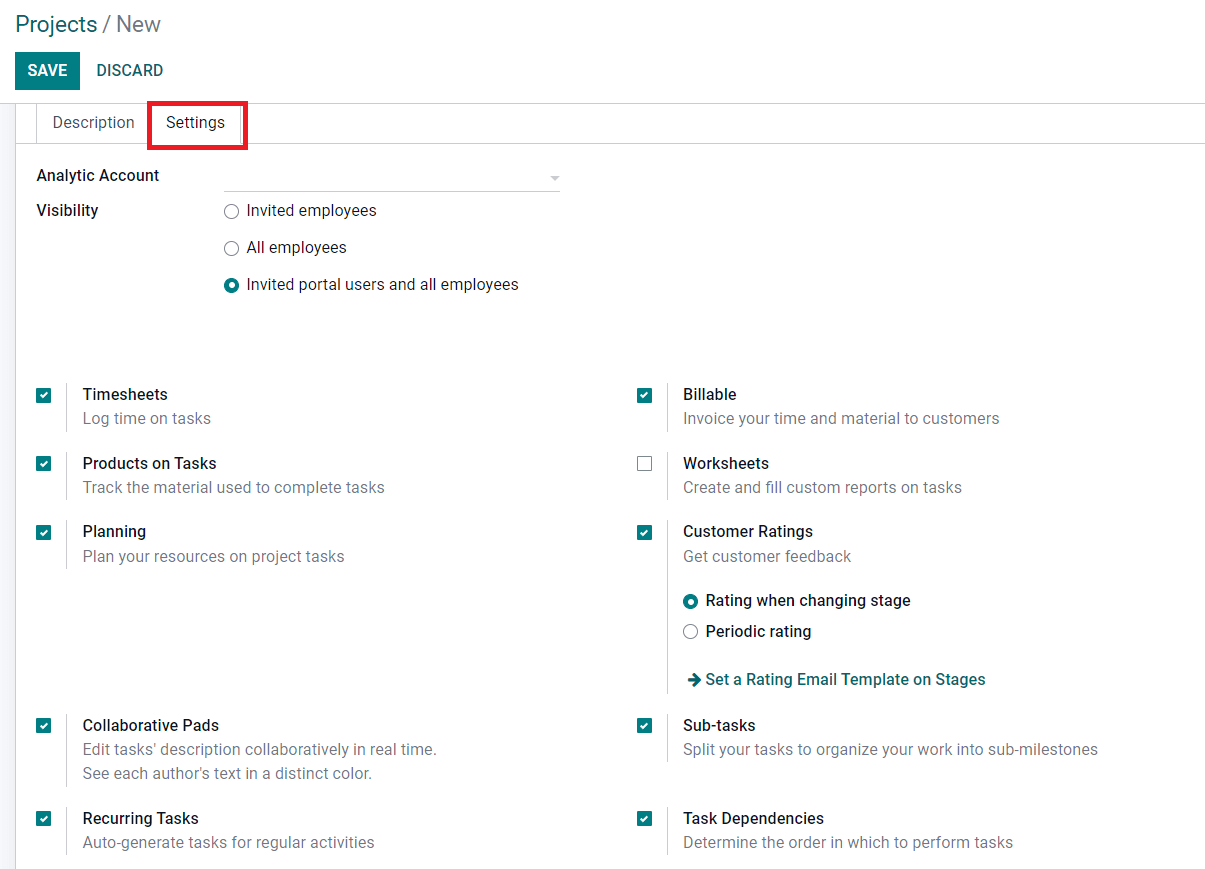The image size is (1205, 869).
Task: Click the Analytic Account label
Action: pos(98,176)
